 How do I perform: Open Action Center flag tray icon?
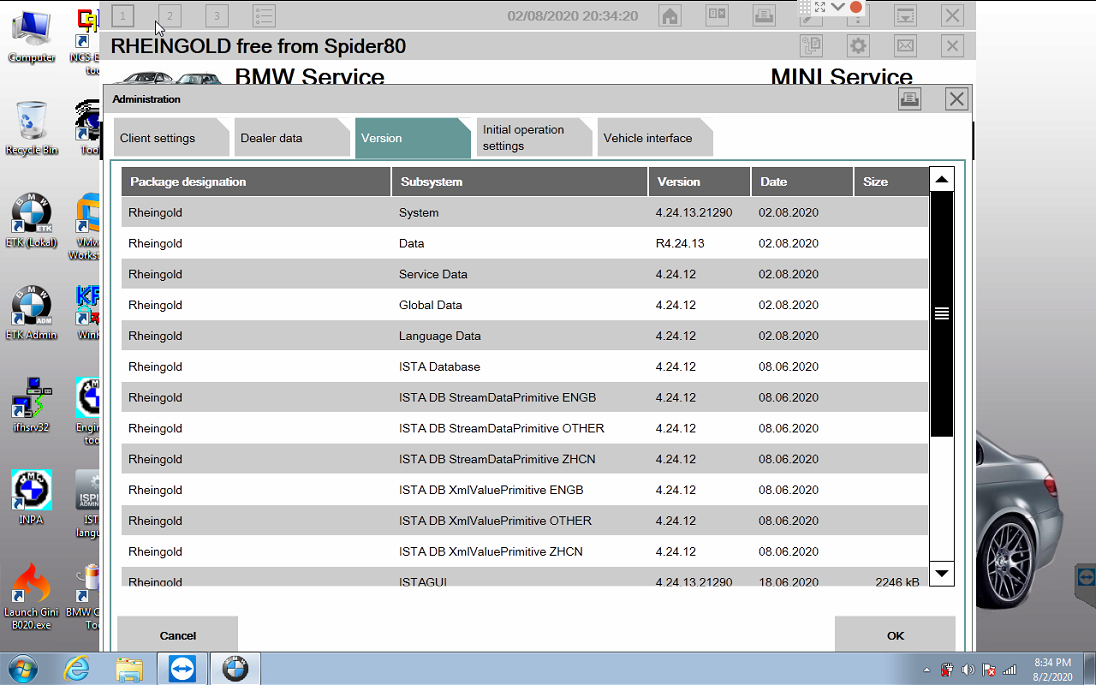tap(988, 670)
